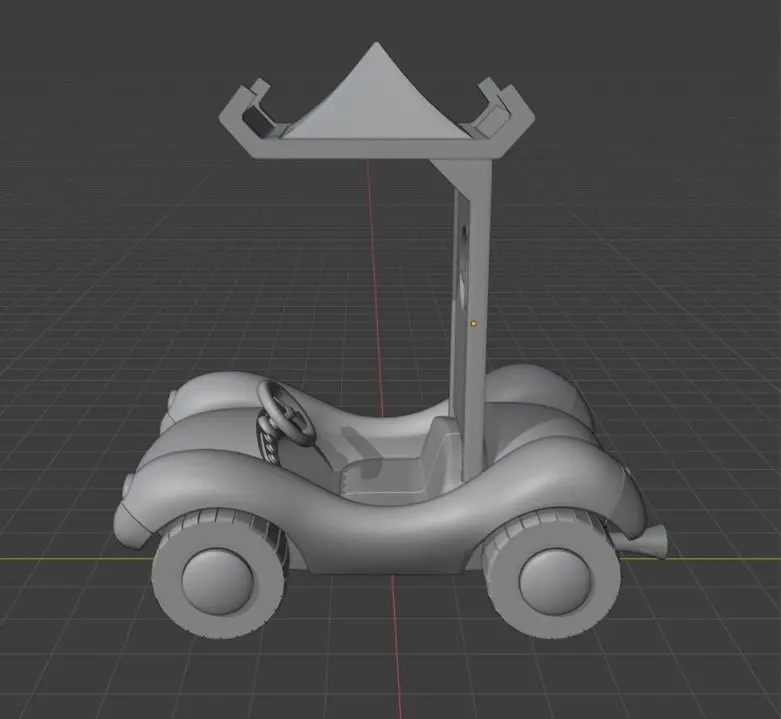The width and height of the screenshot is (781, 719).
Task: Click the orange object origin dot
Action: pos(474,324)
